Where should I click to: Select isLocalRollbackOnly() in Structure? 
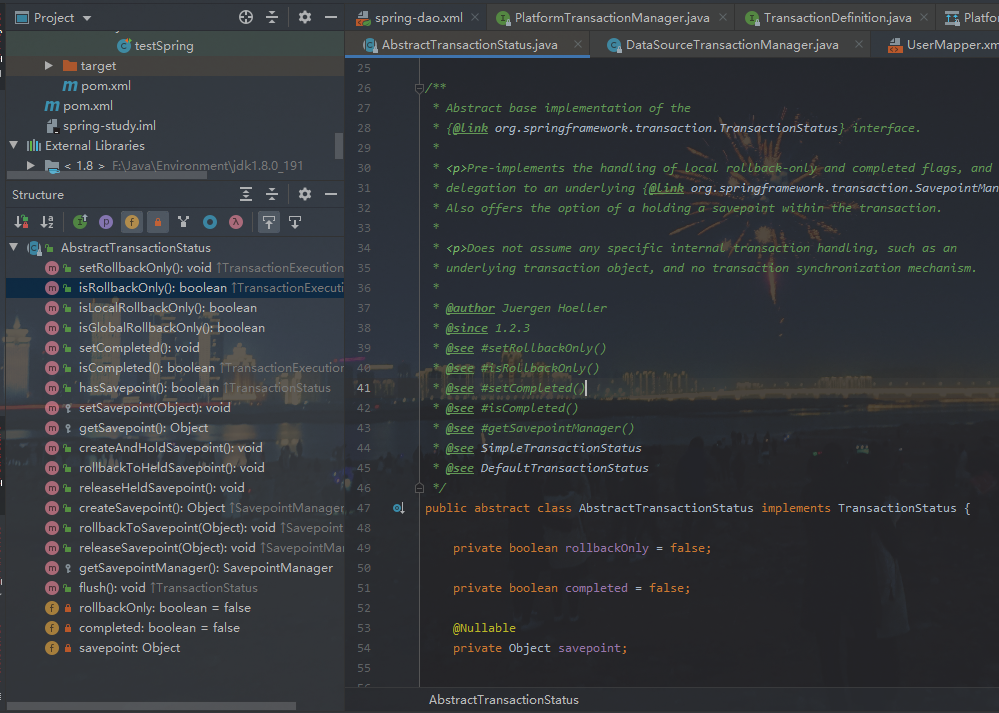point(168,308)
